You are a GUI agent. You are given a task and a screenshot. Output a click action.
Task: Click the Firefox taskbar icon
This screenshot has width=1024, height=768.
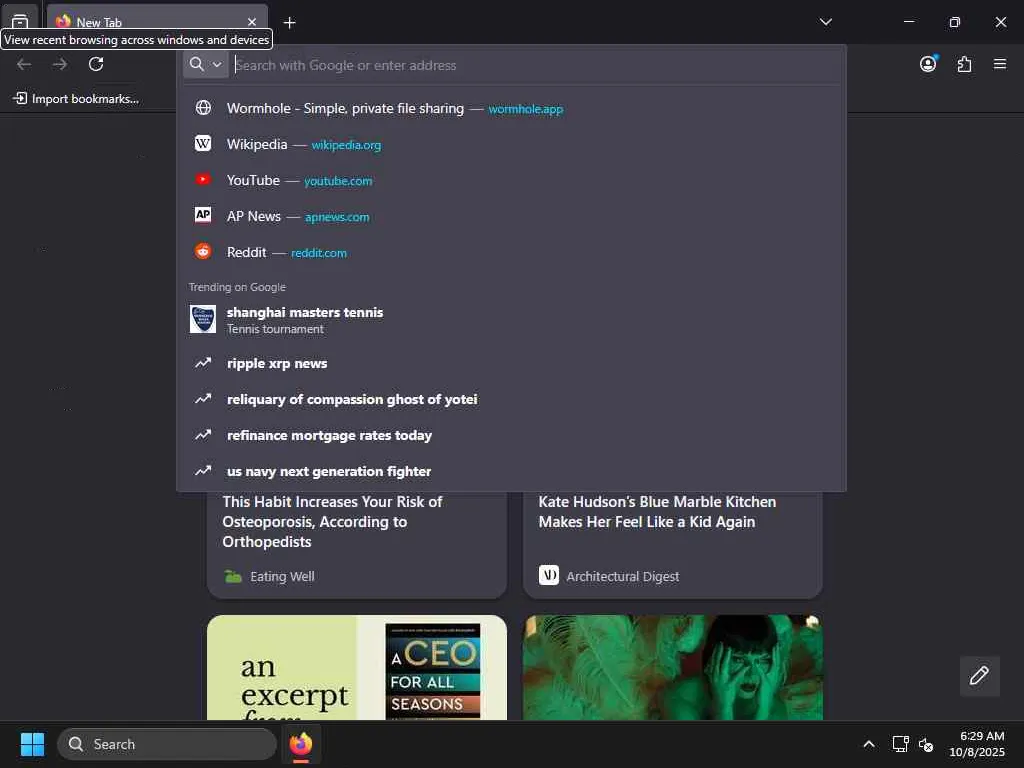pos(300,744)
